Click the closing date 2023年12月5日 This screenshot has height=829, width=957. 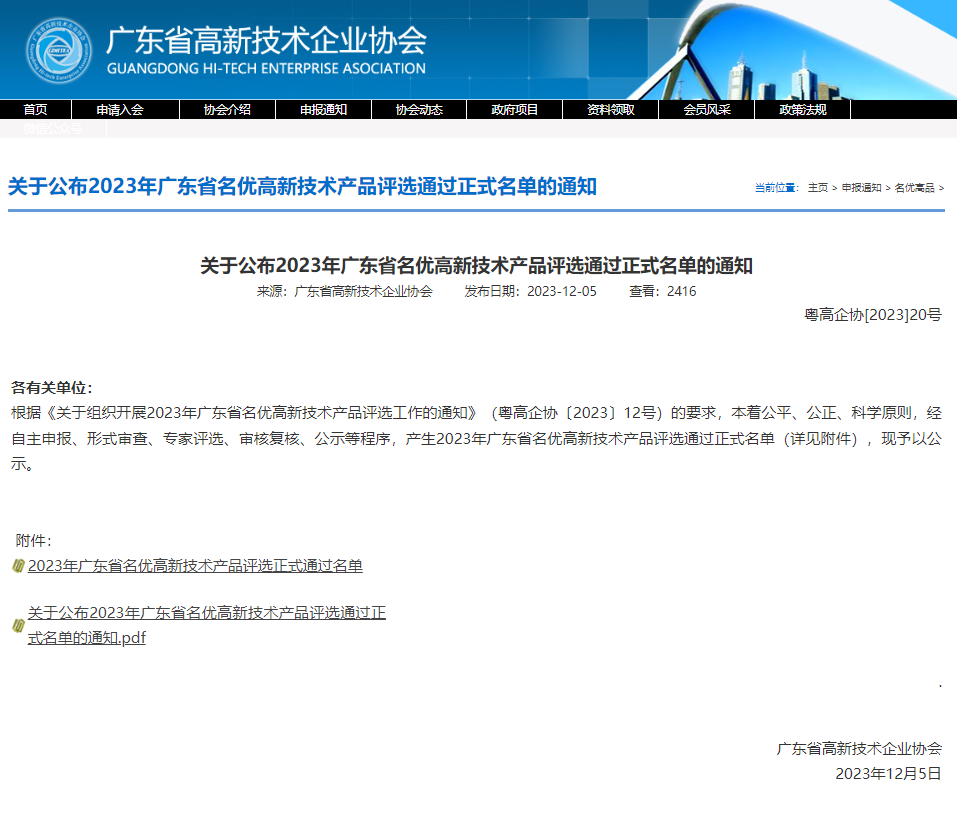coord(888,773)
